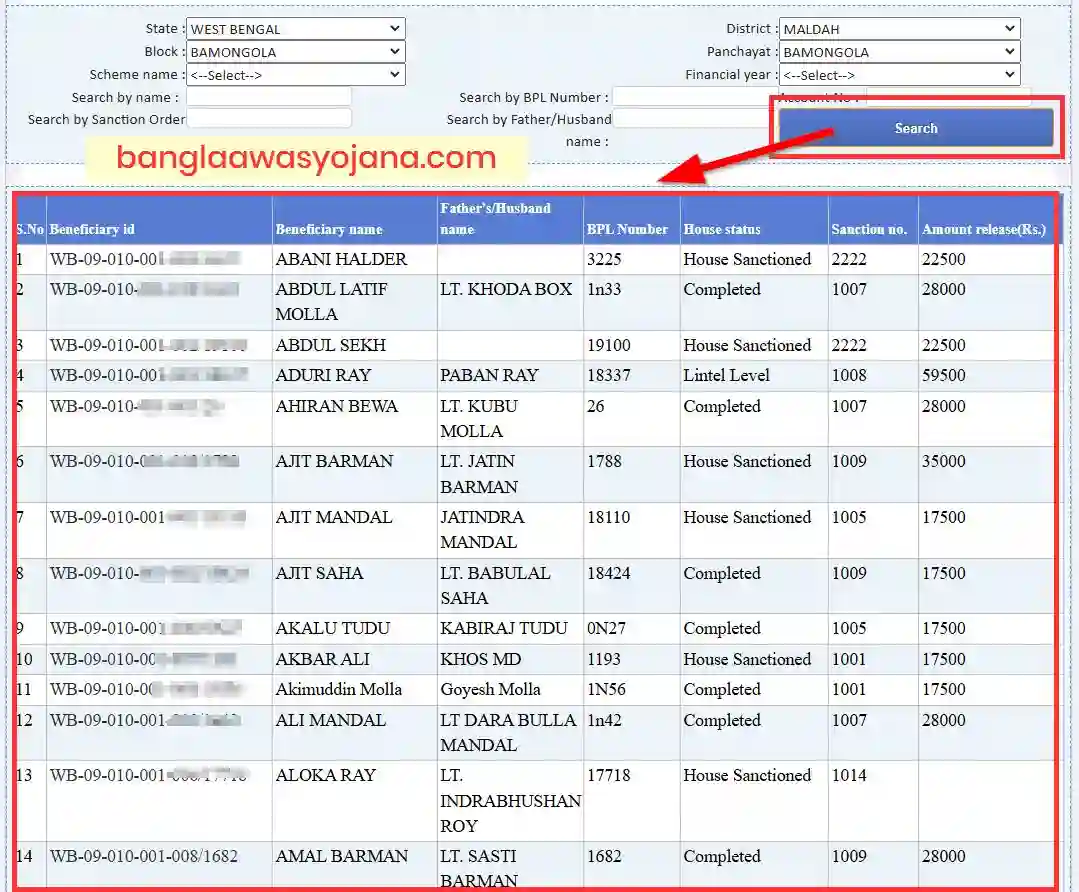
Task: Click House Sanctioned status for AKBAR ALI
Action: click(747, 659)
